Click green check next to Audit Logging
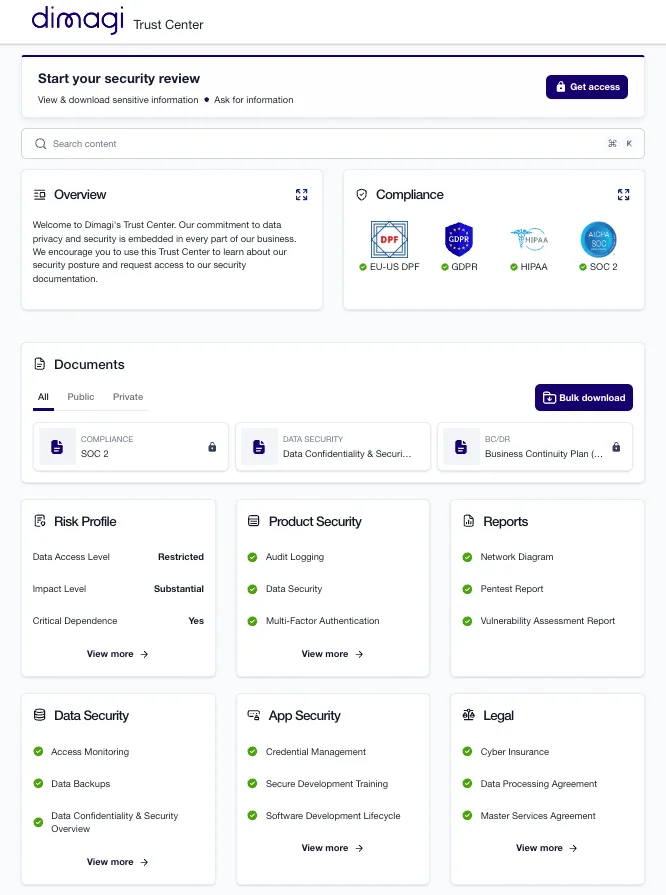Viewport: 666px width, 895px height. click(x=252, y=557)
